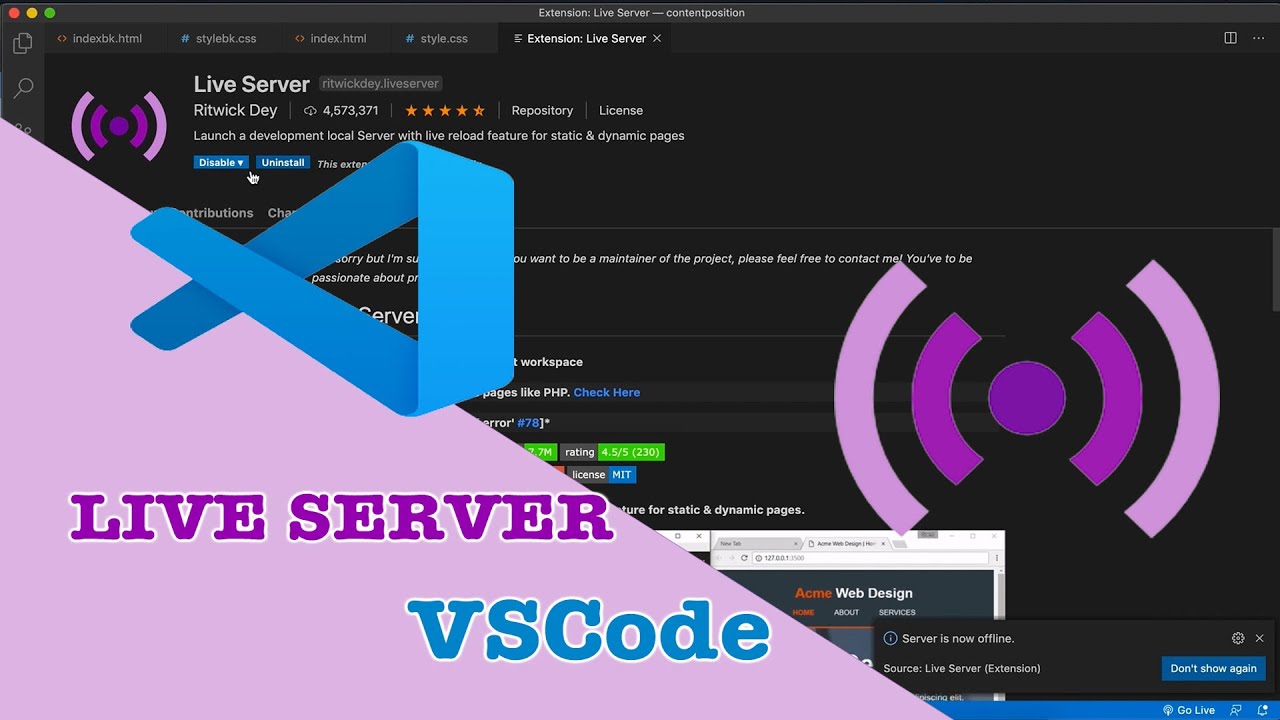1280x720 pixels.
Task: Click the Ritwick Dey publisher name
Action: point(235,111)
